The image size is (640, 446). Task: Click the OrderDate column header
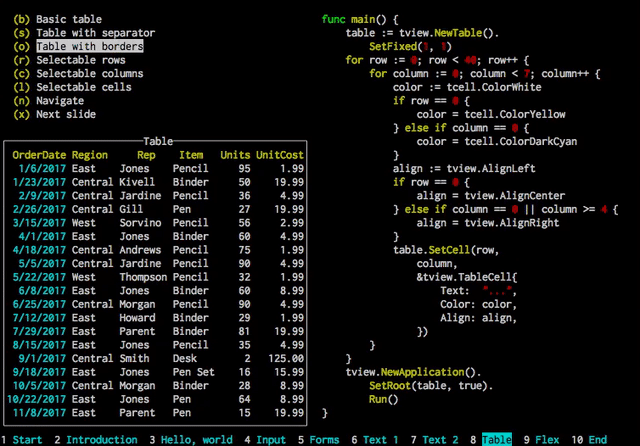click(x=40, y=155)
